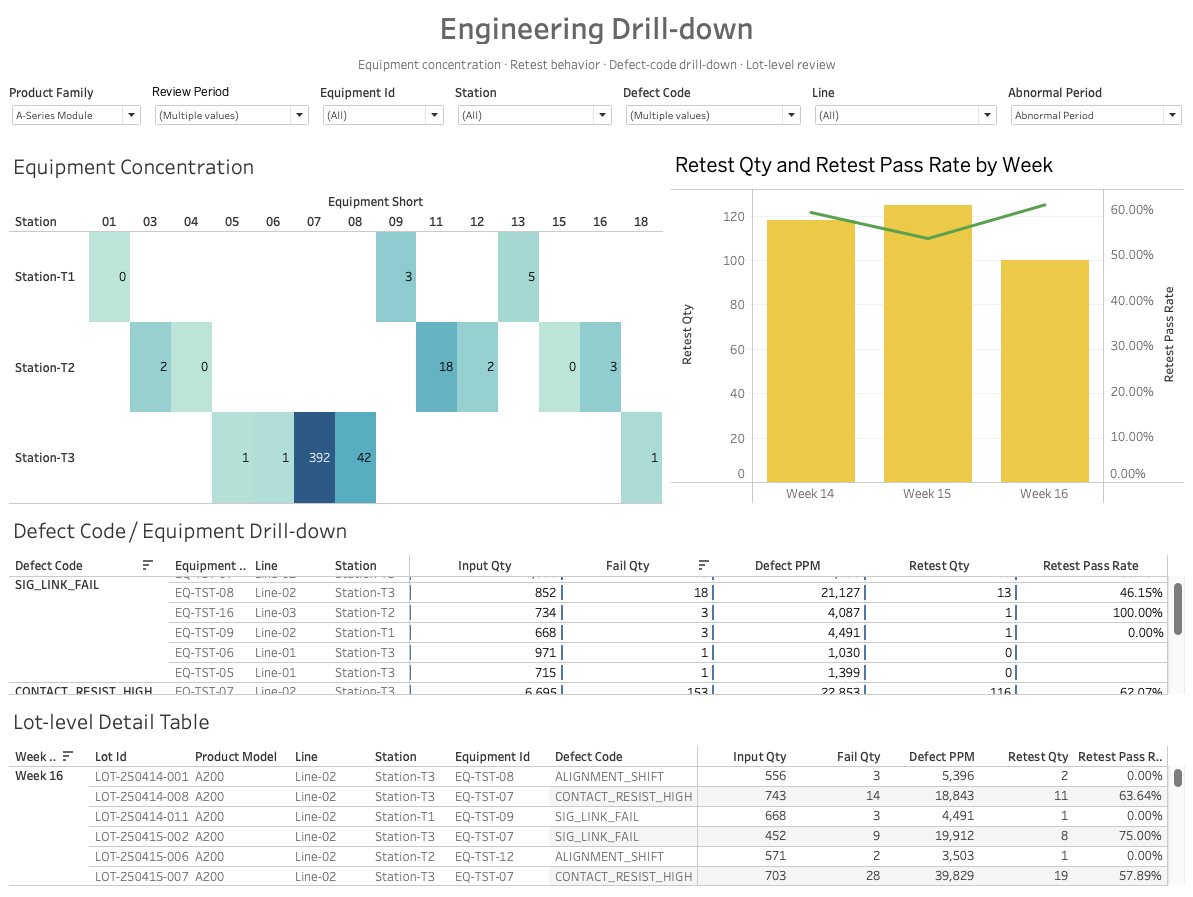Viewport: 1193px width, 897px height.
Task: Open the Review Period dropdown
Action: [x=231, y=115]
